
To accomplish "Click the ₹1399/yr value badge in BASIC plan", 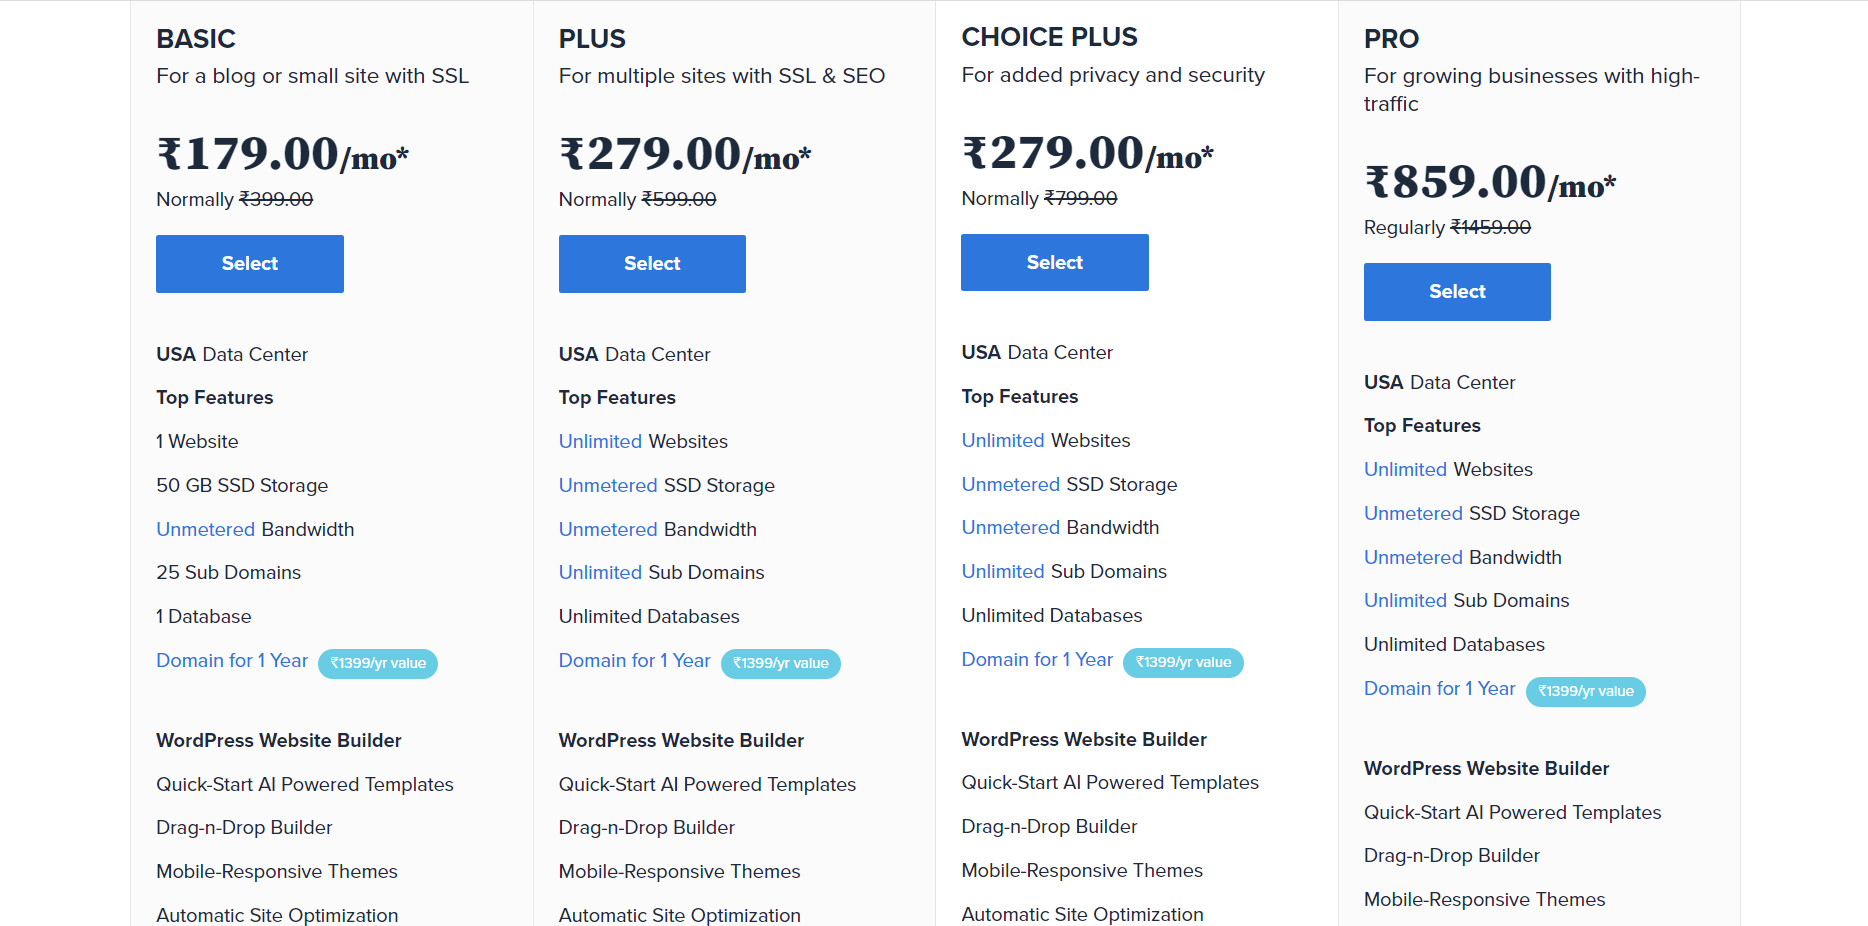I will click(378, 663).
